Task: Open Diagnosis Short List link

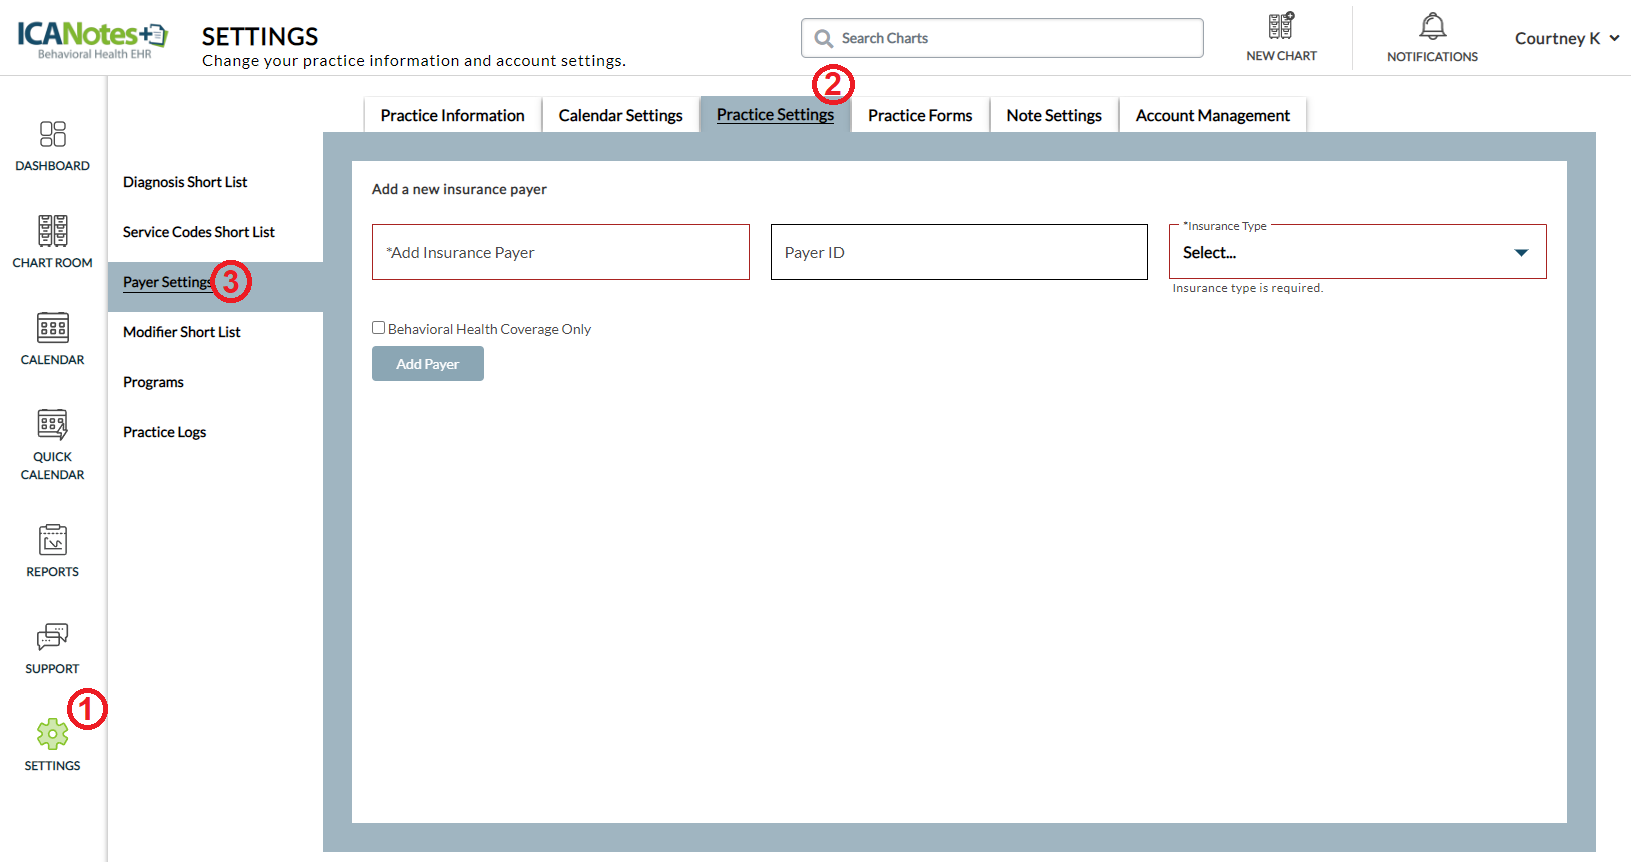Action: coord(185,182)
